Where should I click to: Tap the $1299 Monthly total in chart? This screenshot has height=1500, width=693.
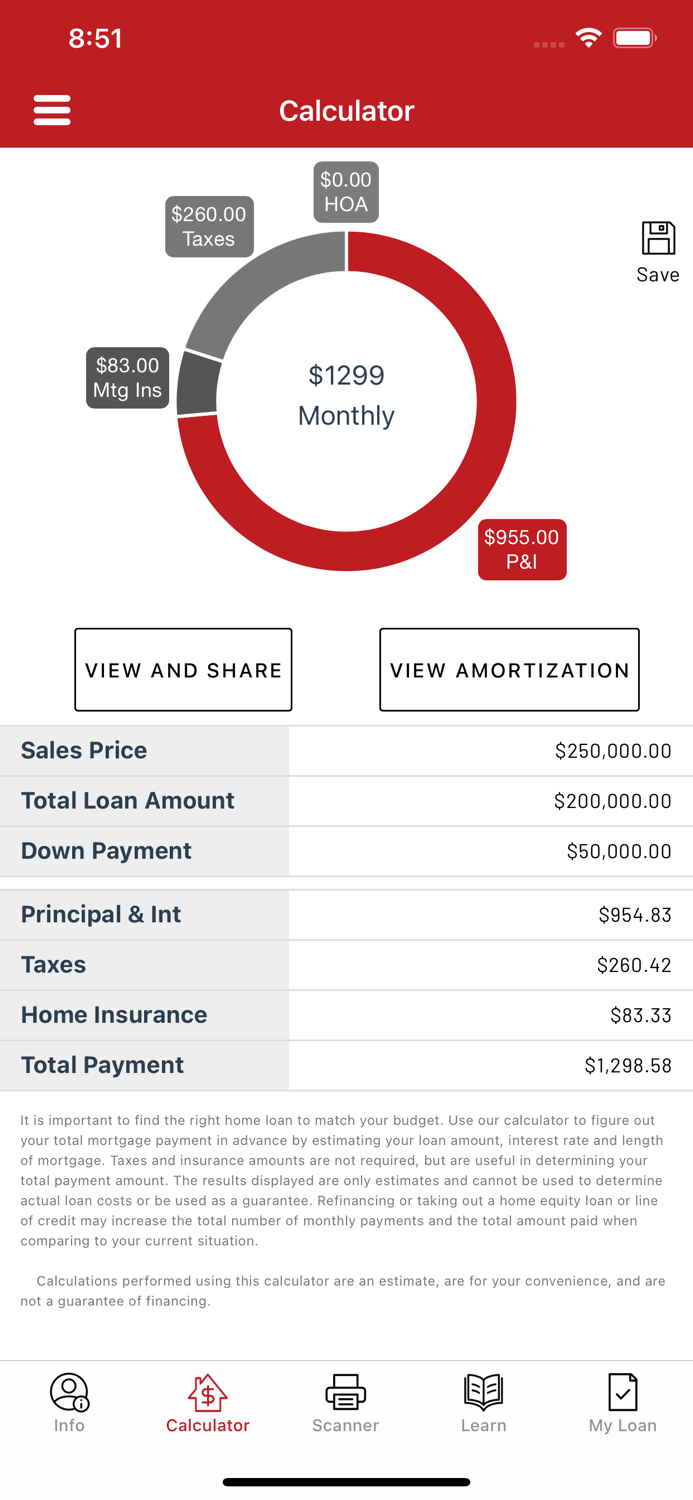click(x=346, y=395)
